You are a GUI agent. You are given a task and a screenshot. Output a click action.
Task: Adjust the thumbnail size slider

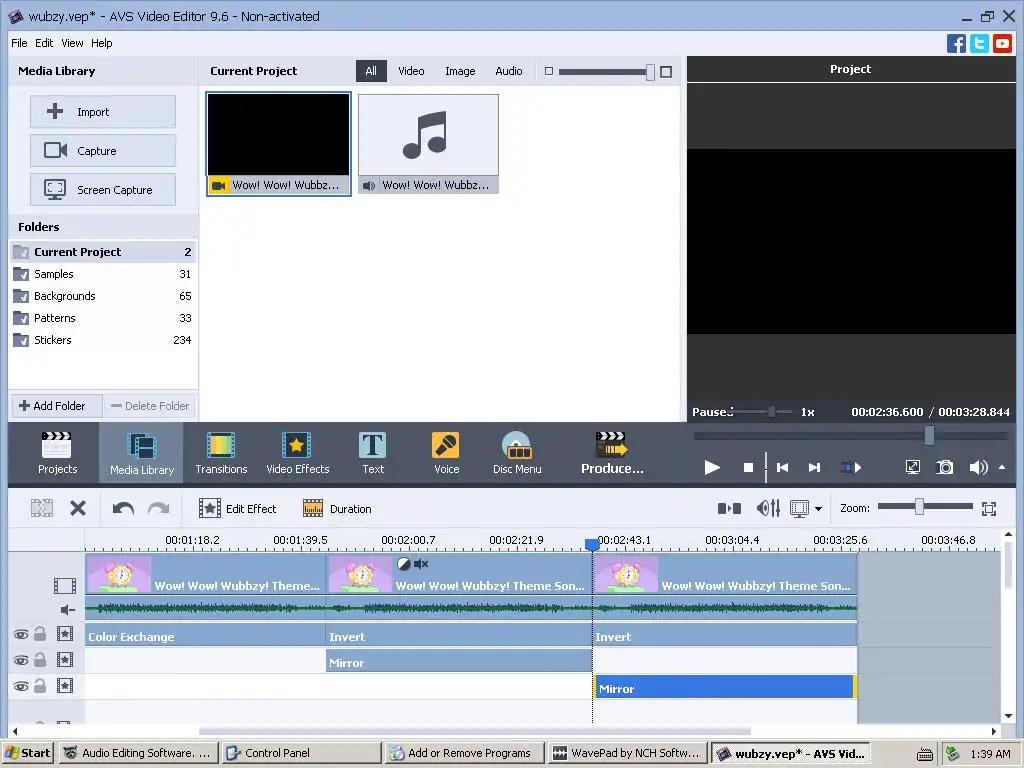click(650, 72)
